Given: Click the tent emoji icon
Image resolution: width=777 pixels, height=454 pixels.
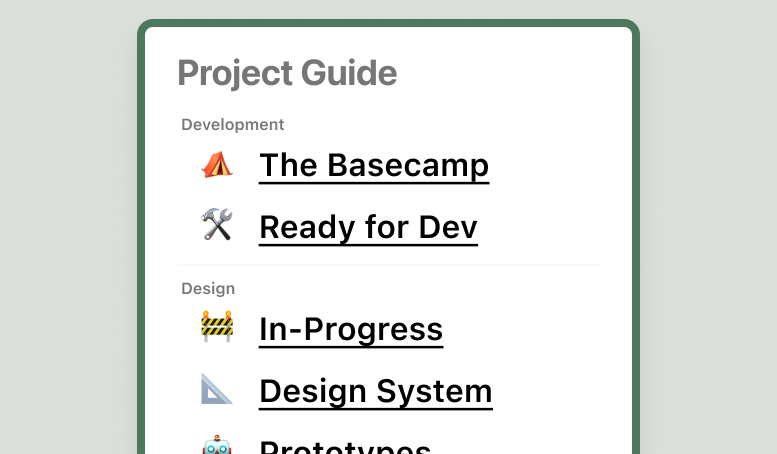Looking at the screenshot, I should [x=216, y=164].
